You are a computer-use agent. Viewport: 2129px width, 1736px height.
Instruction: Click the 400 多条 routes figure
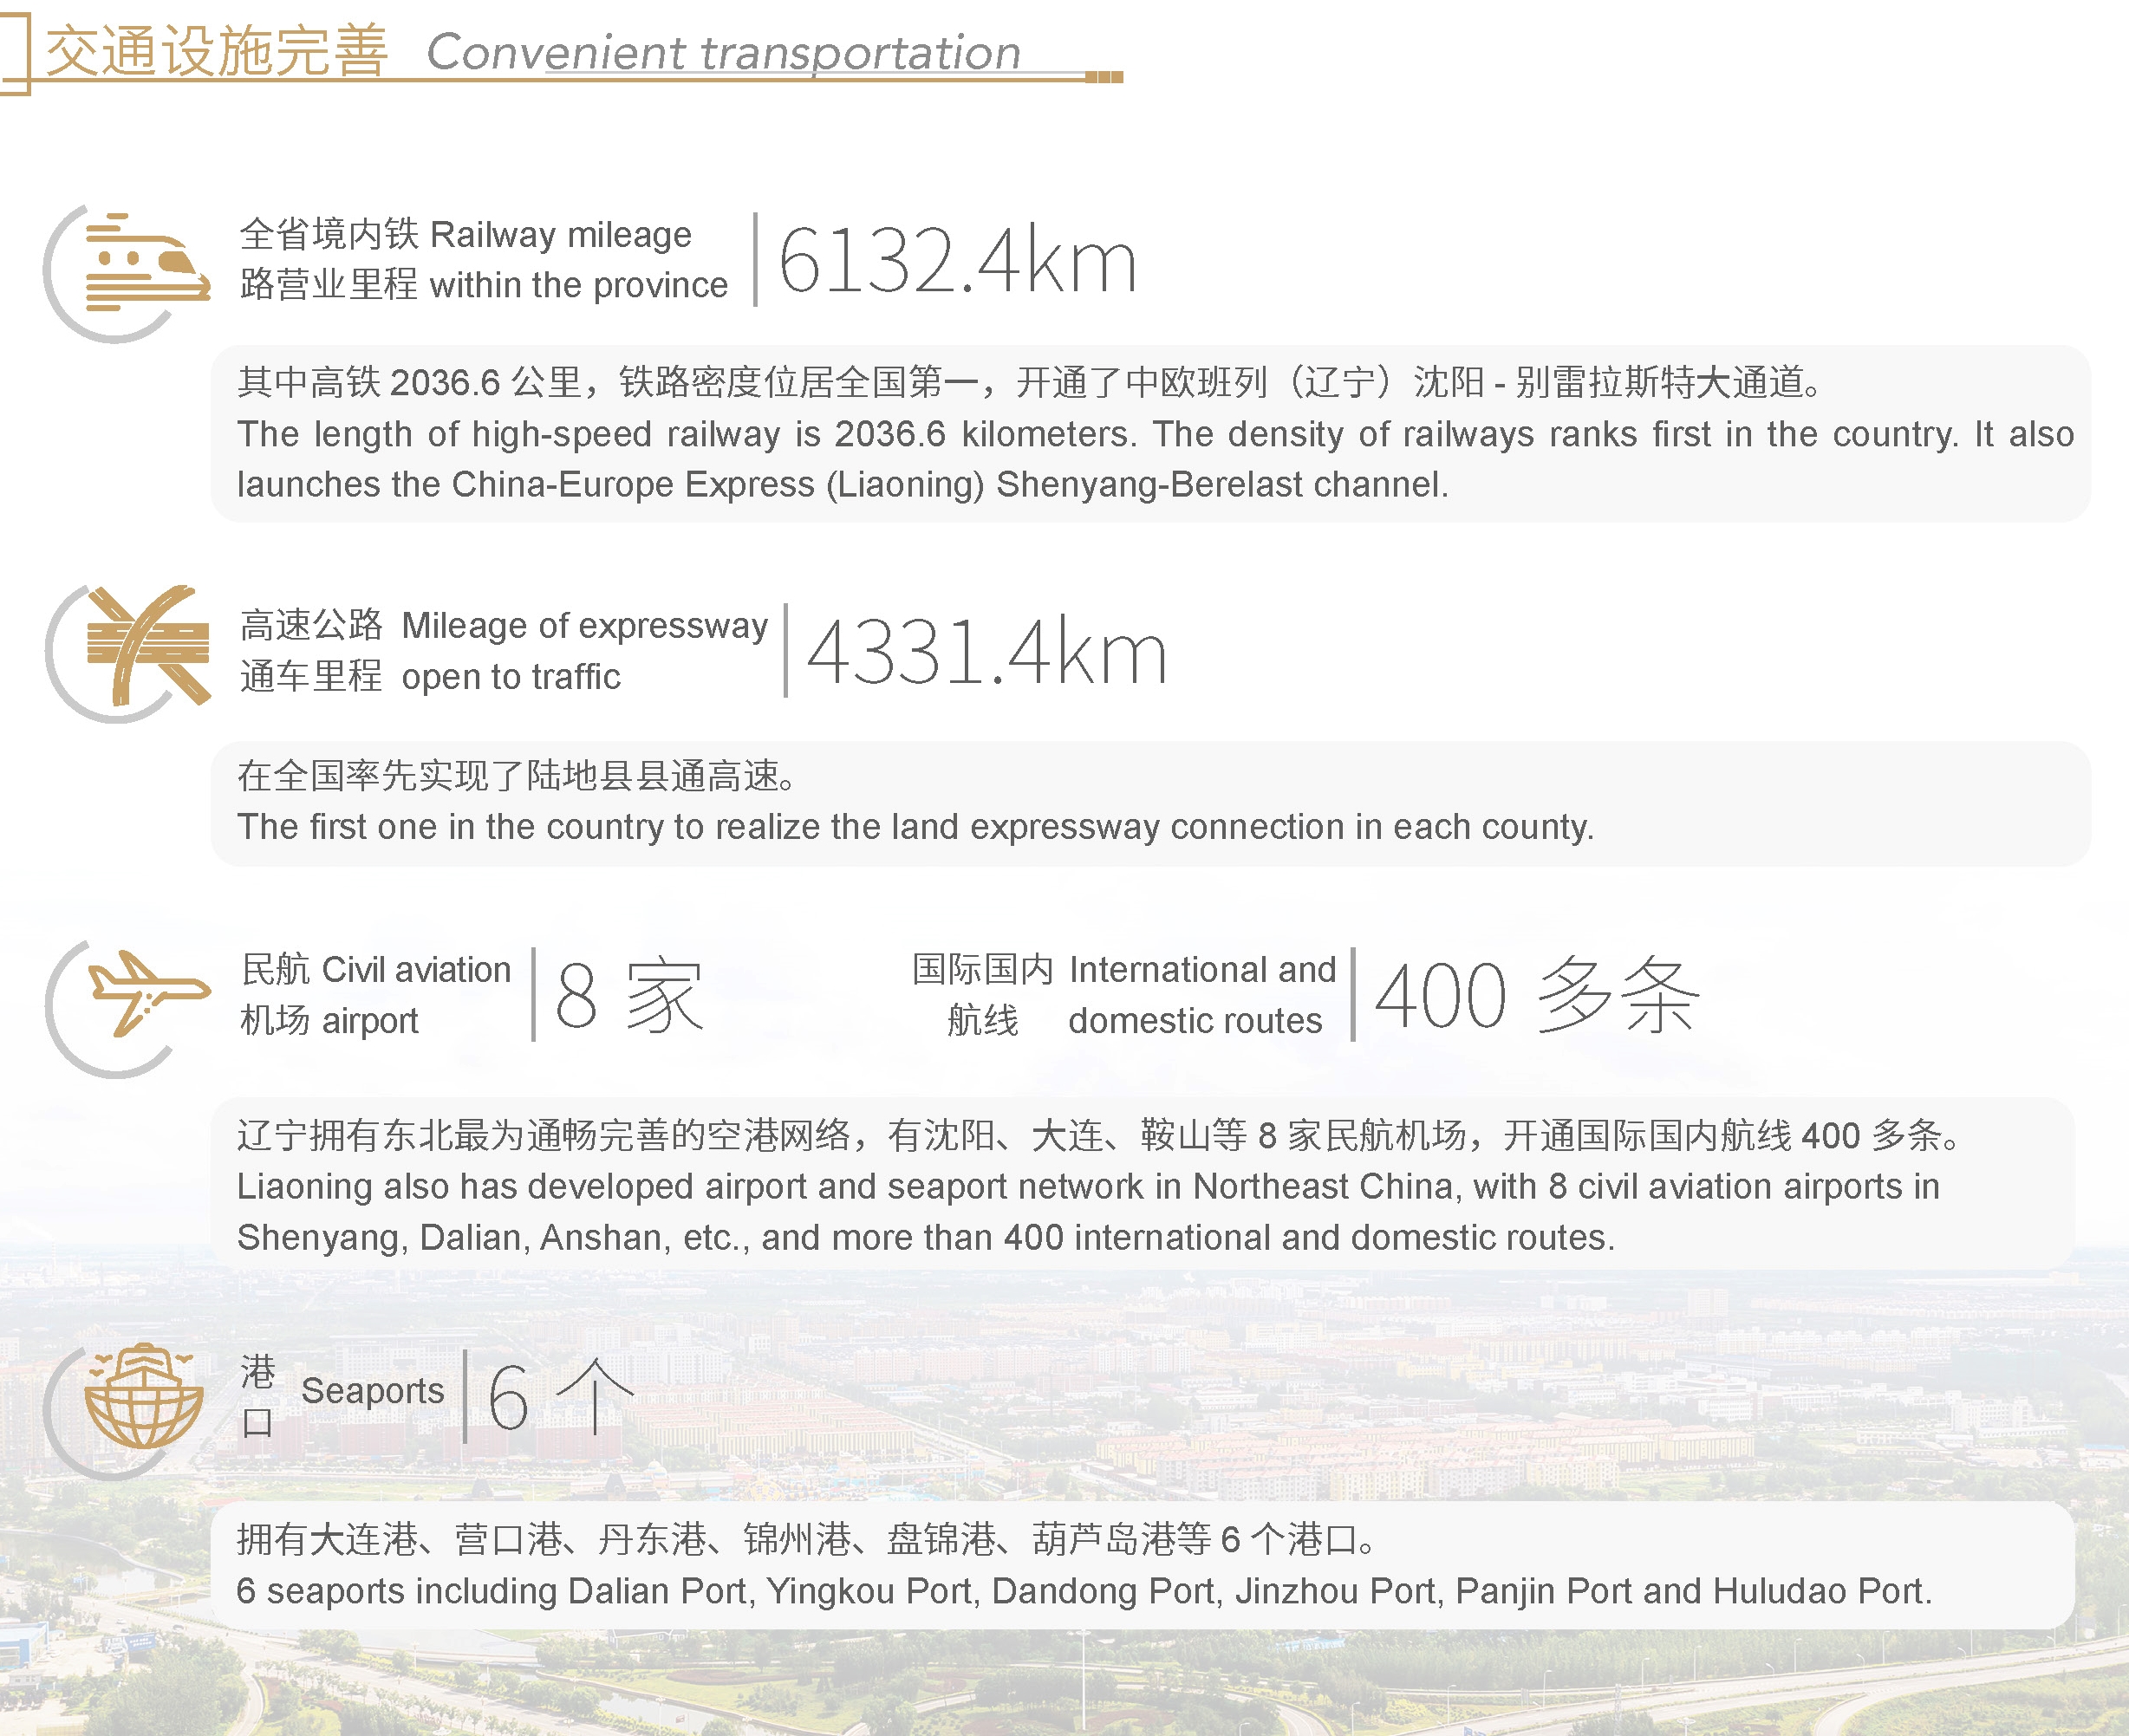(1536, 995)
